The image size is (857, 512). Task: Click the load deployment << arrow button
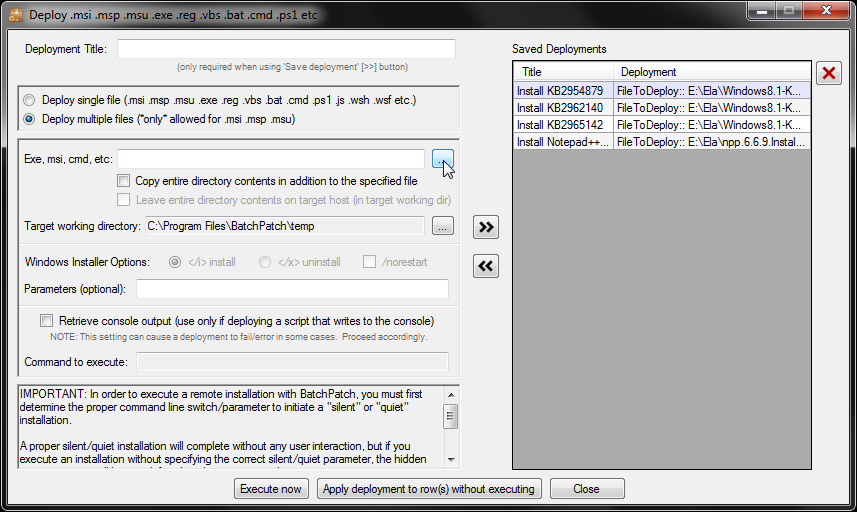click(x=486, y=266)
